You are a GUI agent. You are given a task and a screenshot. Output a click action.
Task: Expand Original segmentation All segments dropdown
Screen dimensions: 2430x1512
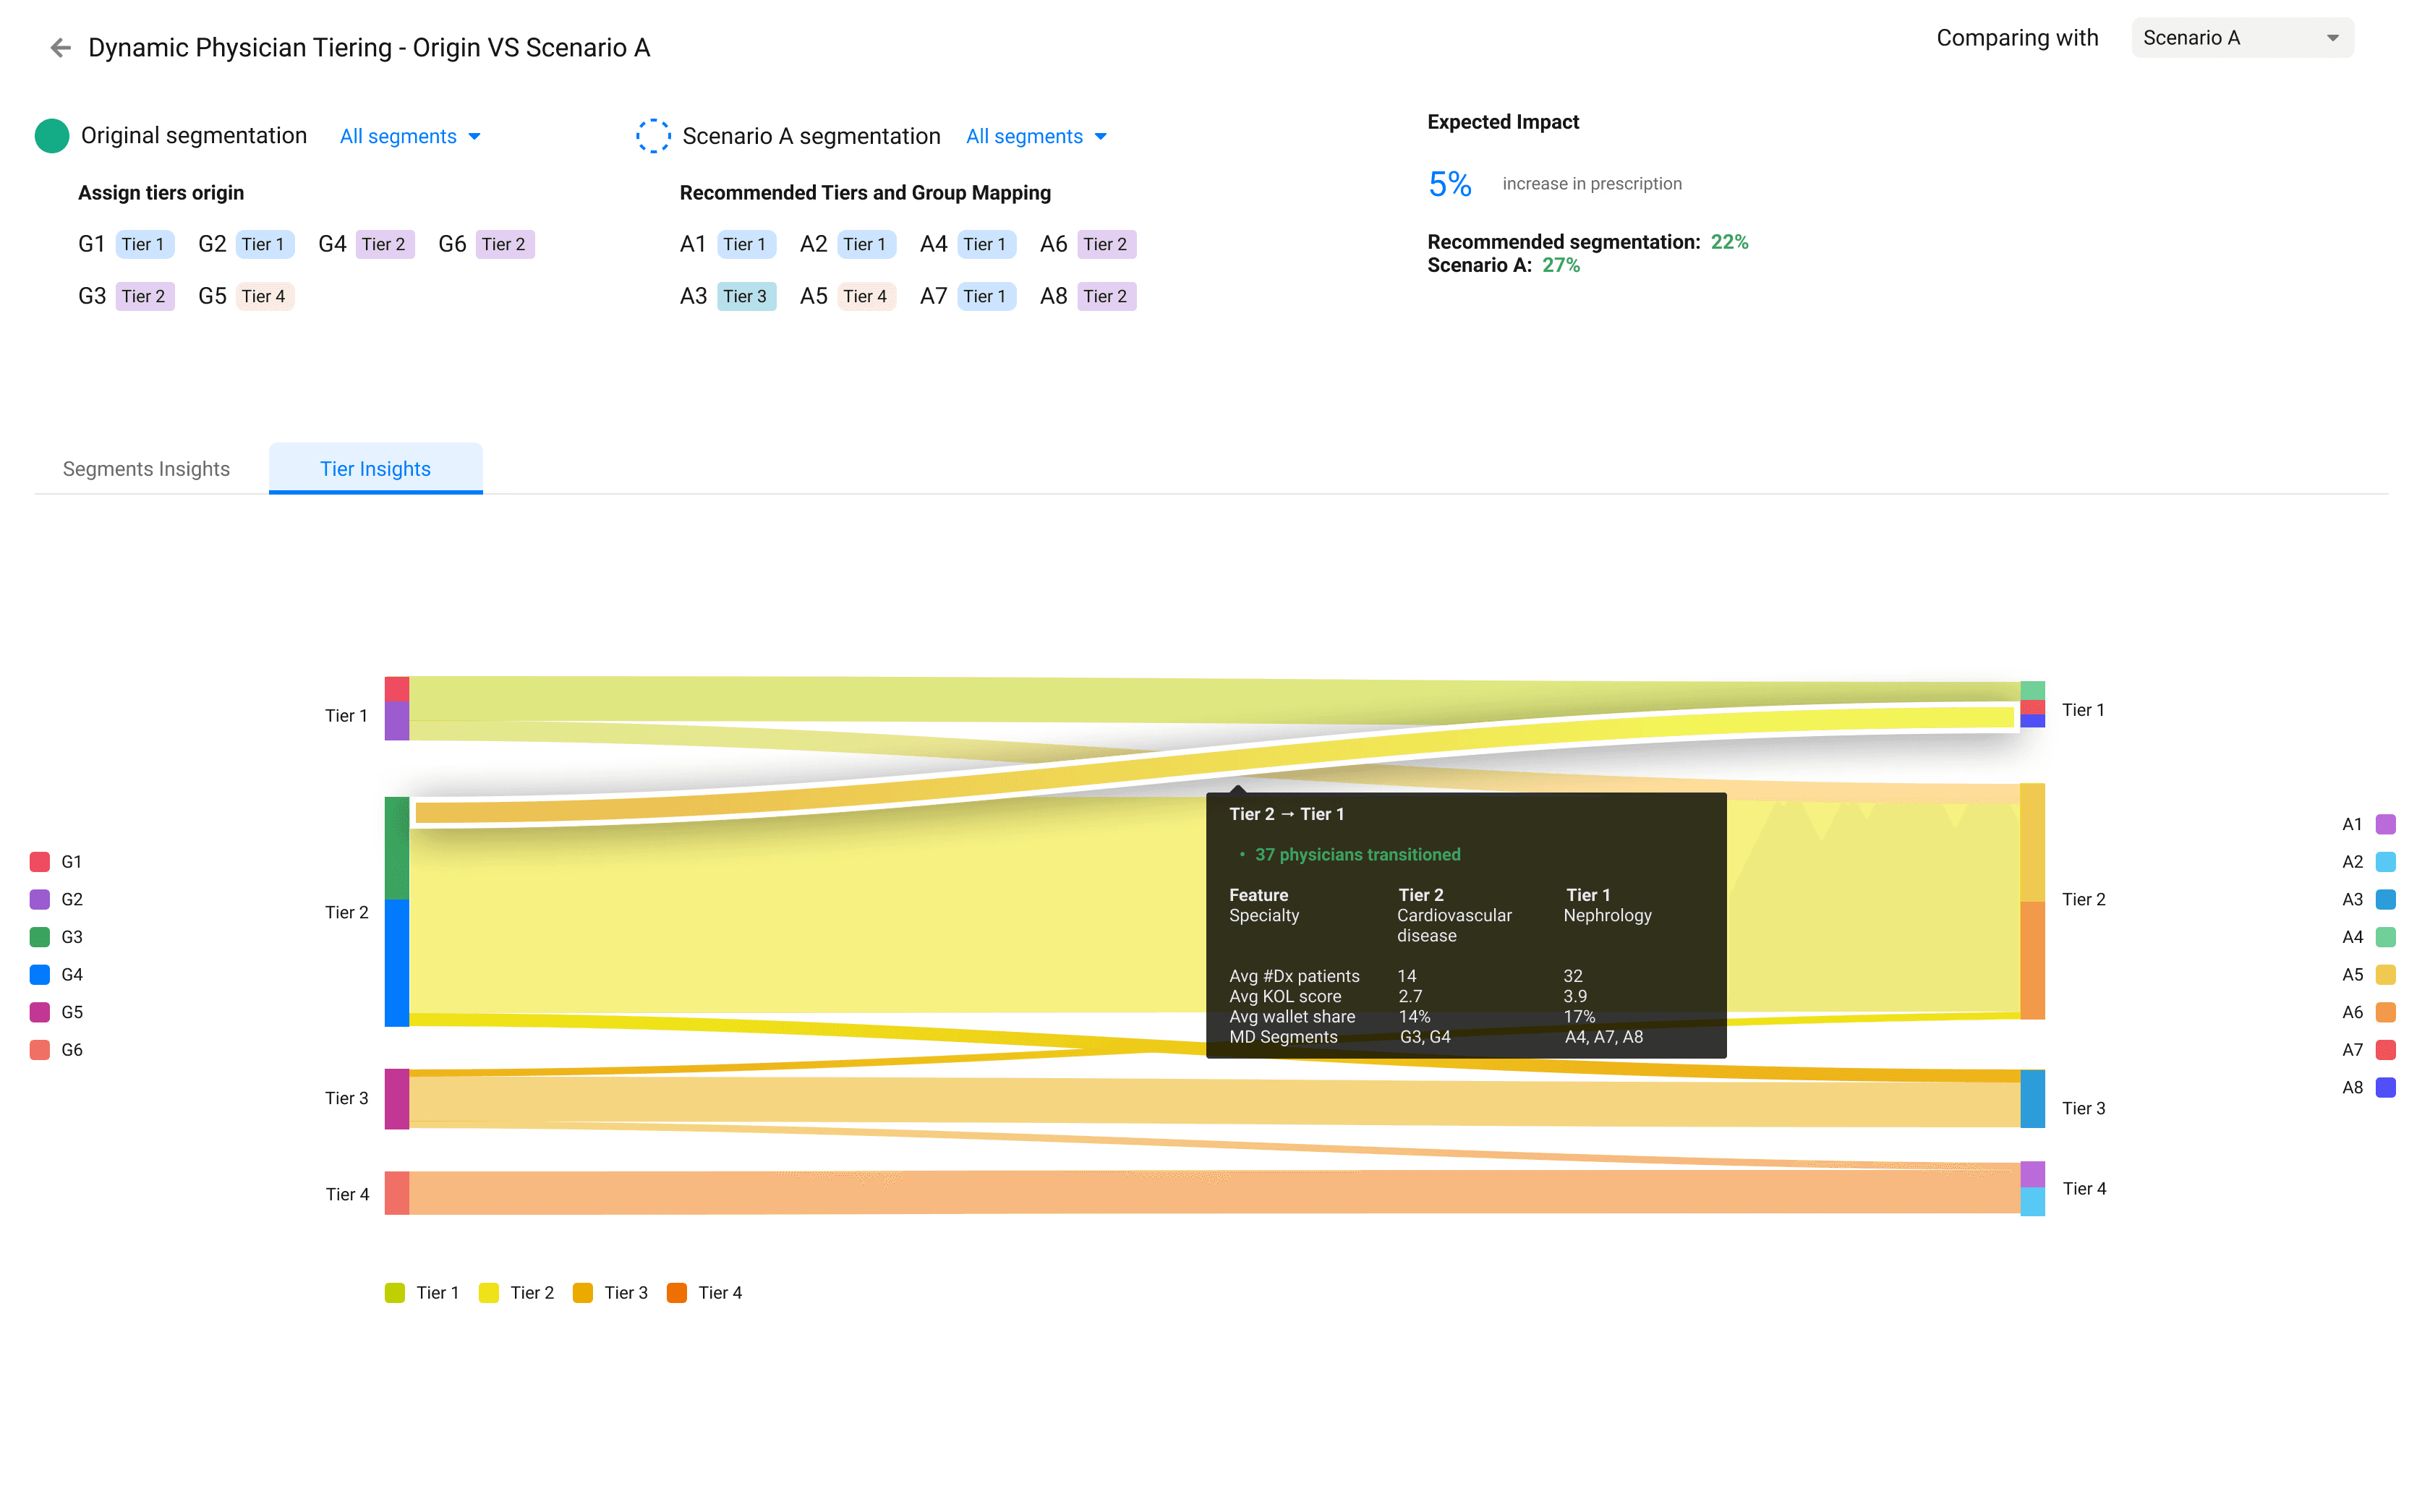tap(410, 136)
